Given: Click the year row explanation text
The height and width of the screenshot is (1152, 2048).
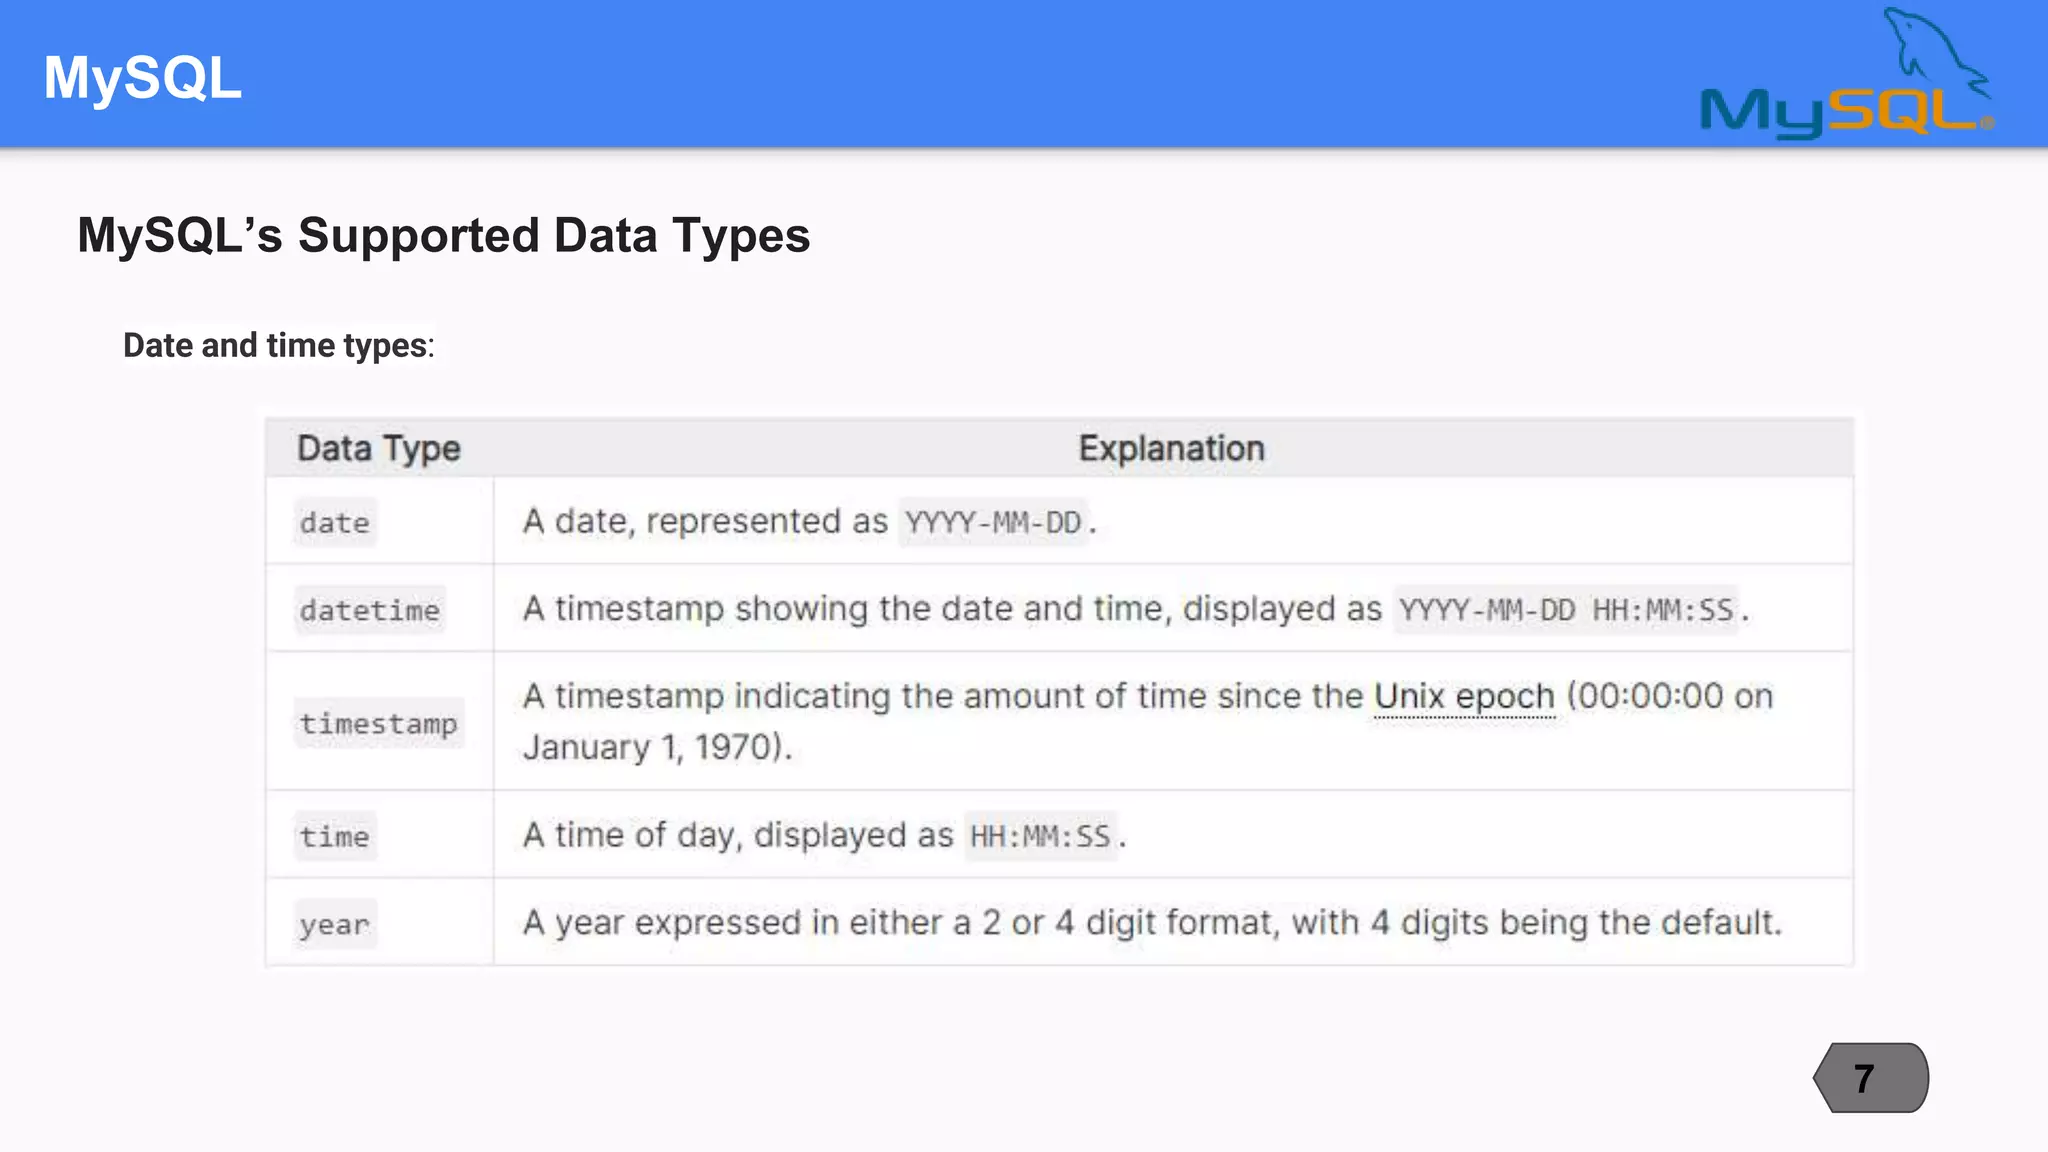Looking at the screenshot, I should click(x=1152, y=922).
